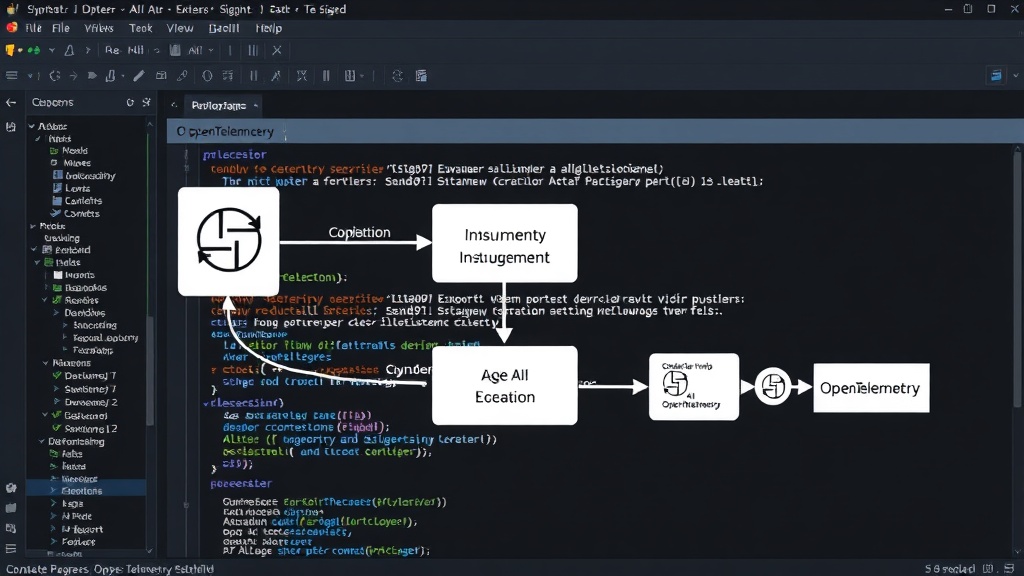Open dropdown arrow beside blue panel icon
This screenshot has height=576, width=1024.
1015,76
